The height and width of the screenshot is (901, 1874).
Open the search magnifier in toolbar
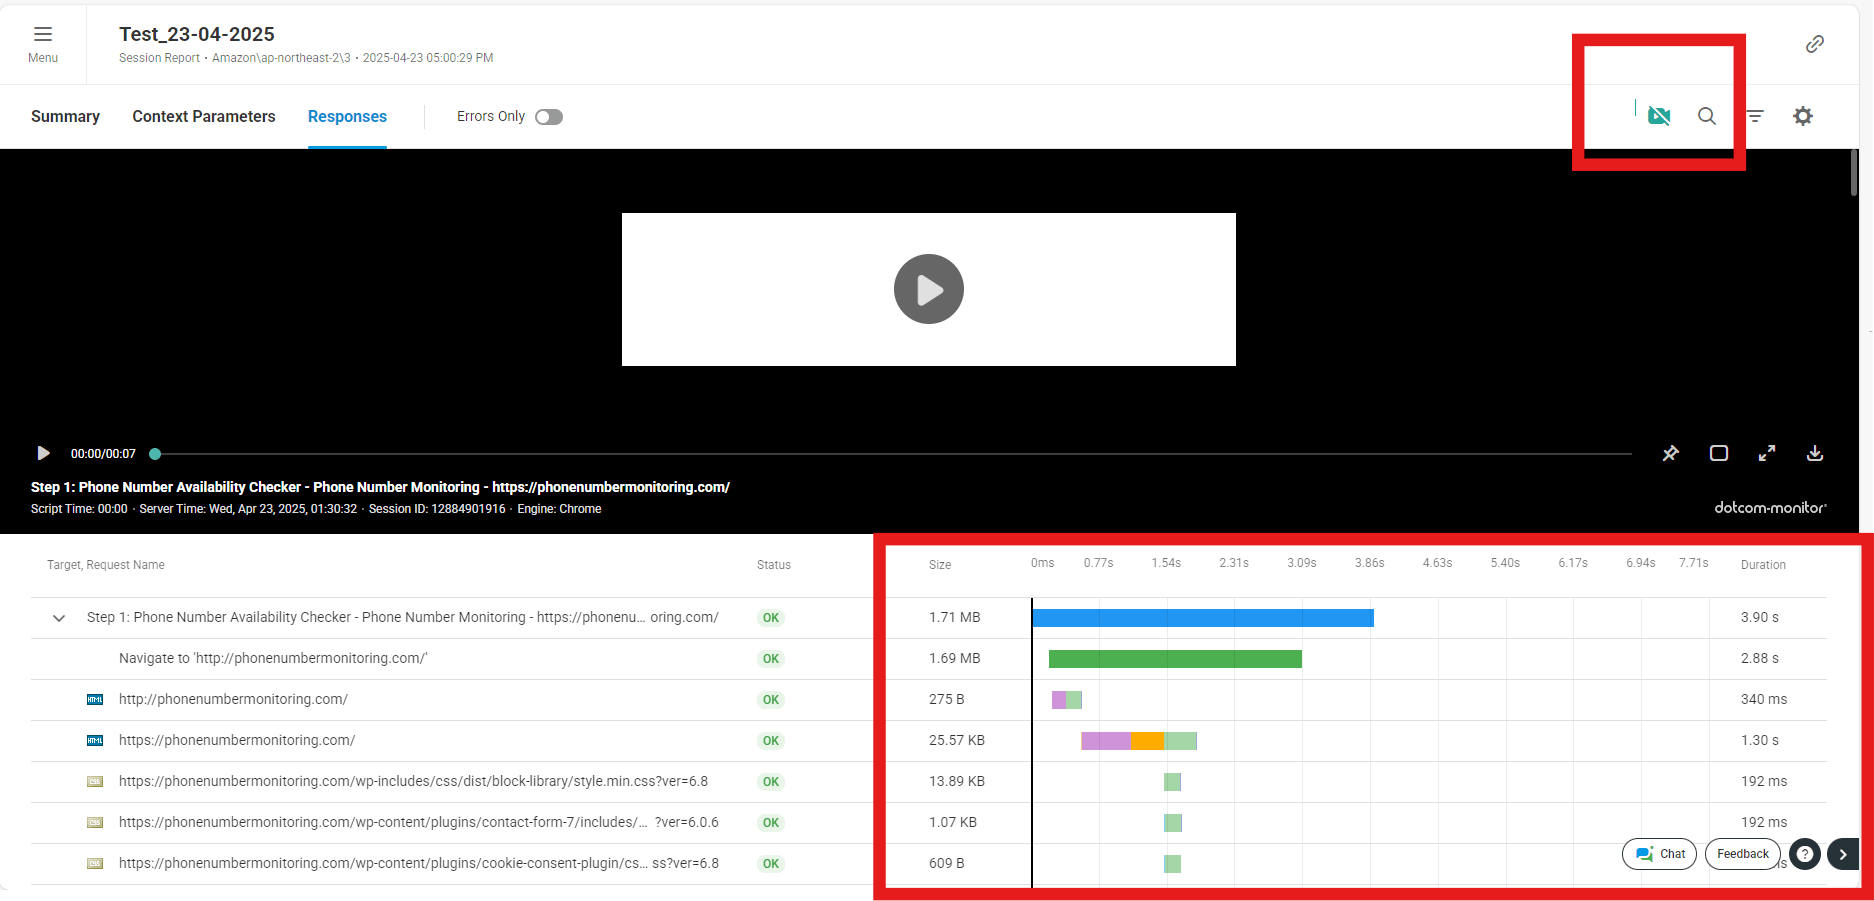click(1707, 116)
